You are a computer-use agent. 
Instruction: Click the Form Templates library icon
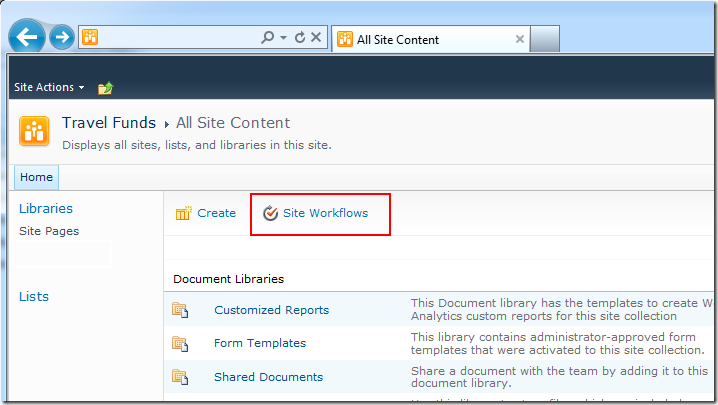click(180, 343)
